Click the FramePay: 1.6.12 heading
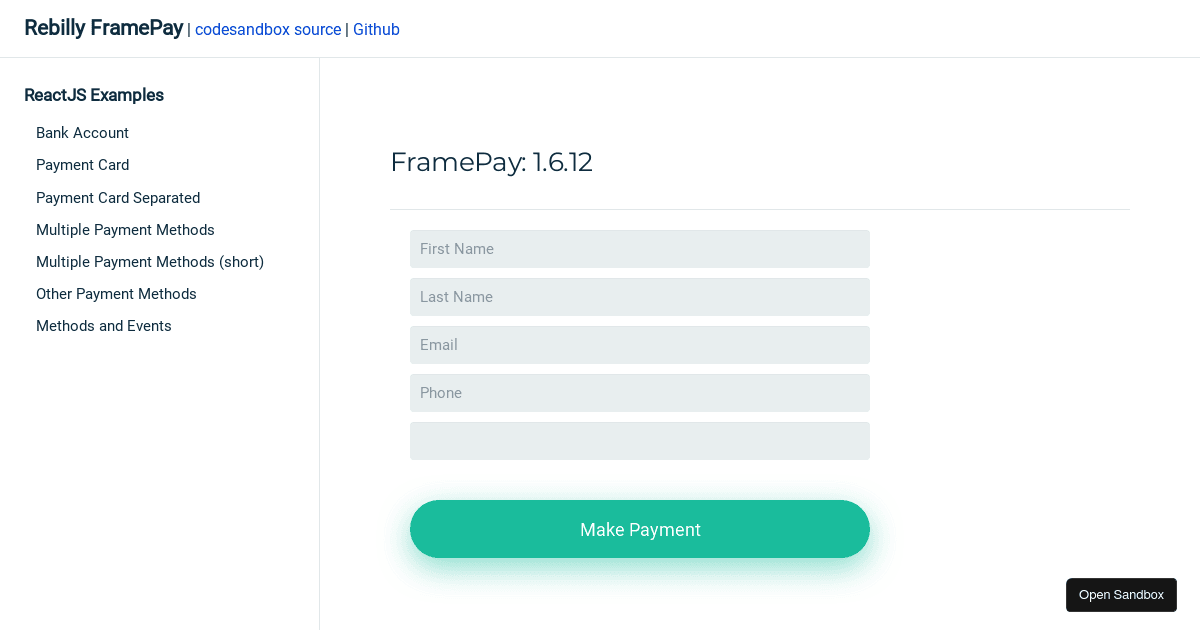The image size is (1200, 630). coord(491,162)
